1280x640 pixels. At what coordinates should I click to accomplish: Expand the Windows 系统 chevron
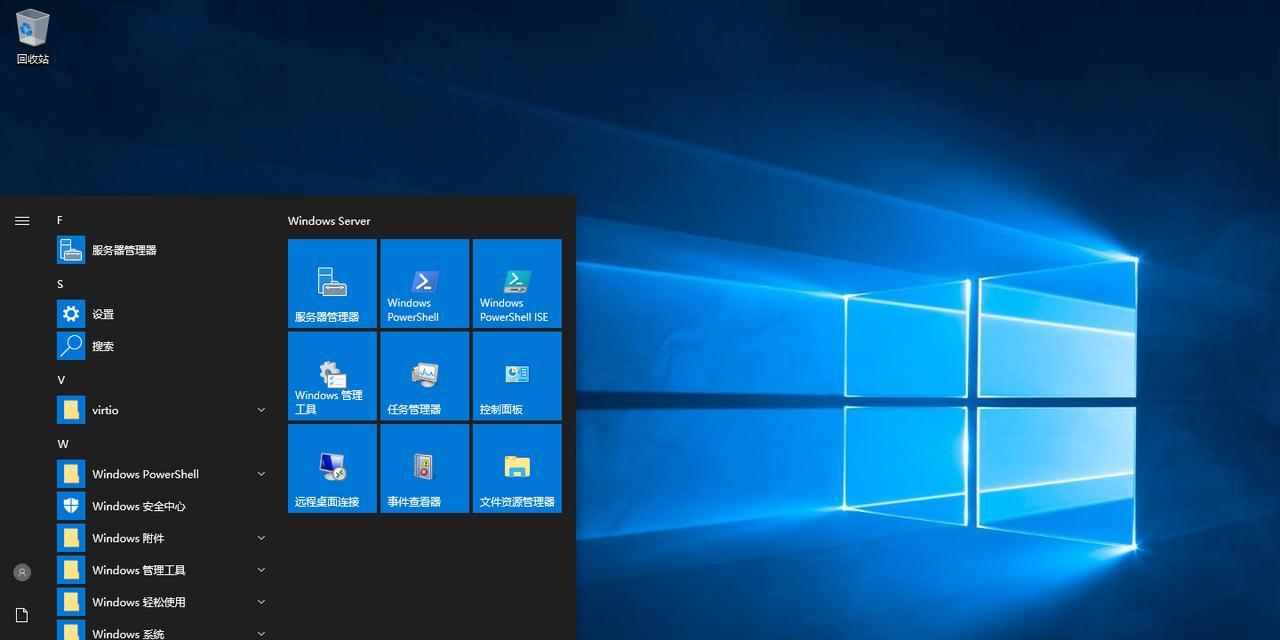point(261,633)
